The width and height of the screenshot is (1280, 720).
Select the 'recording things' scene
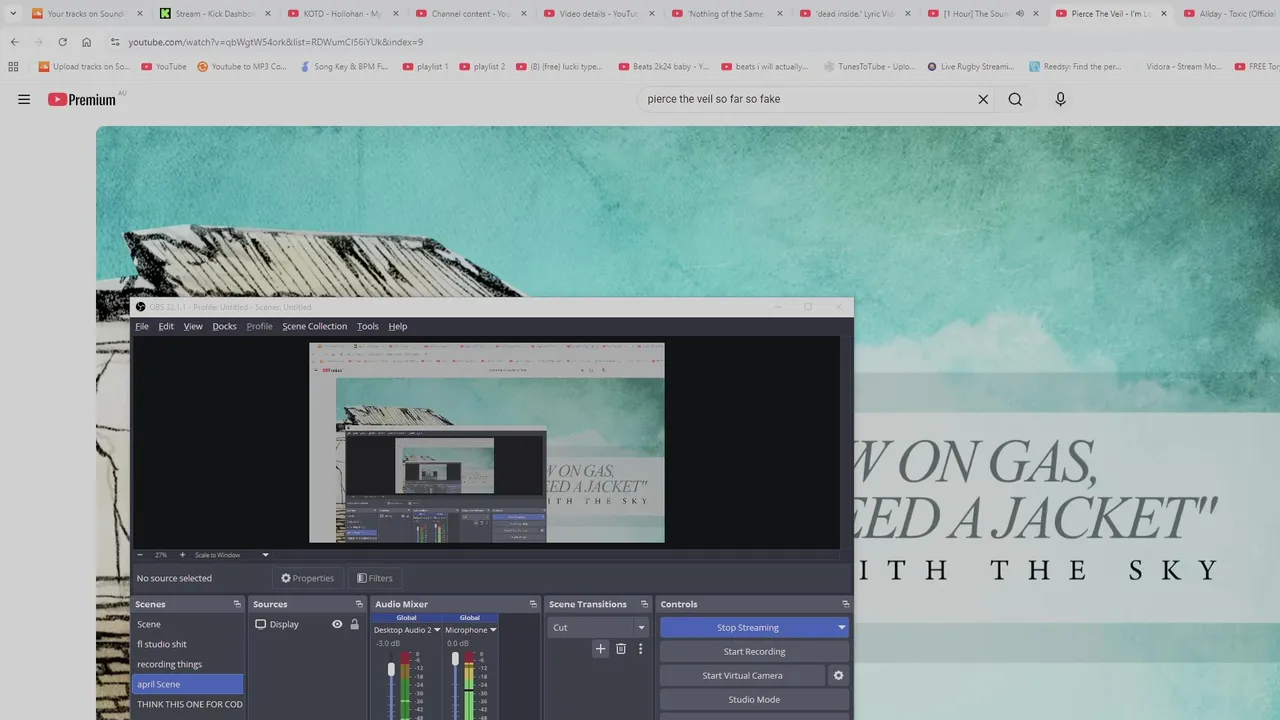[x=188, y=664]
